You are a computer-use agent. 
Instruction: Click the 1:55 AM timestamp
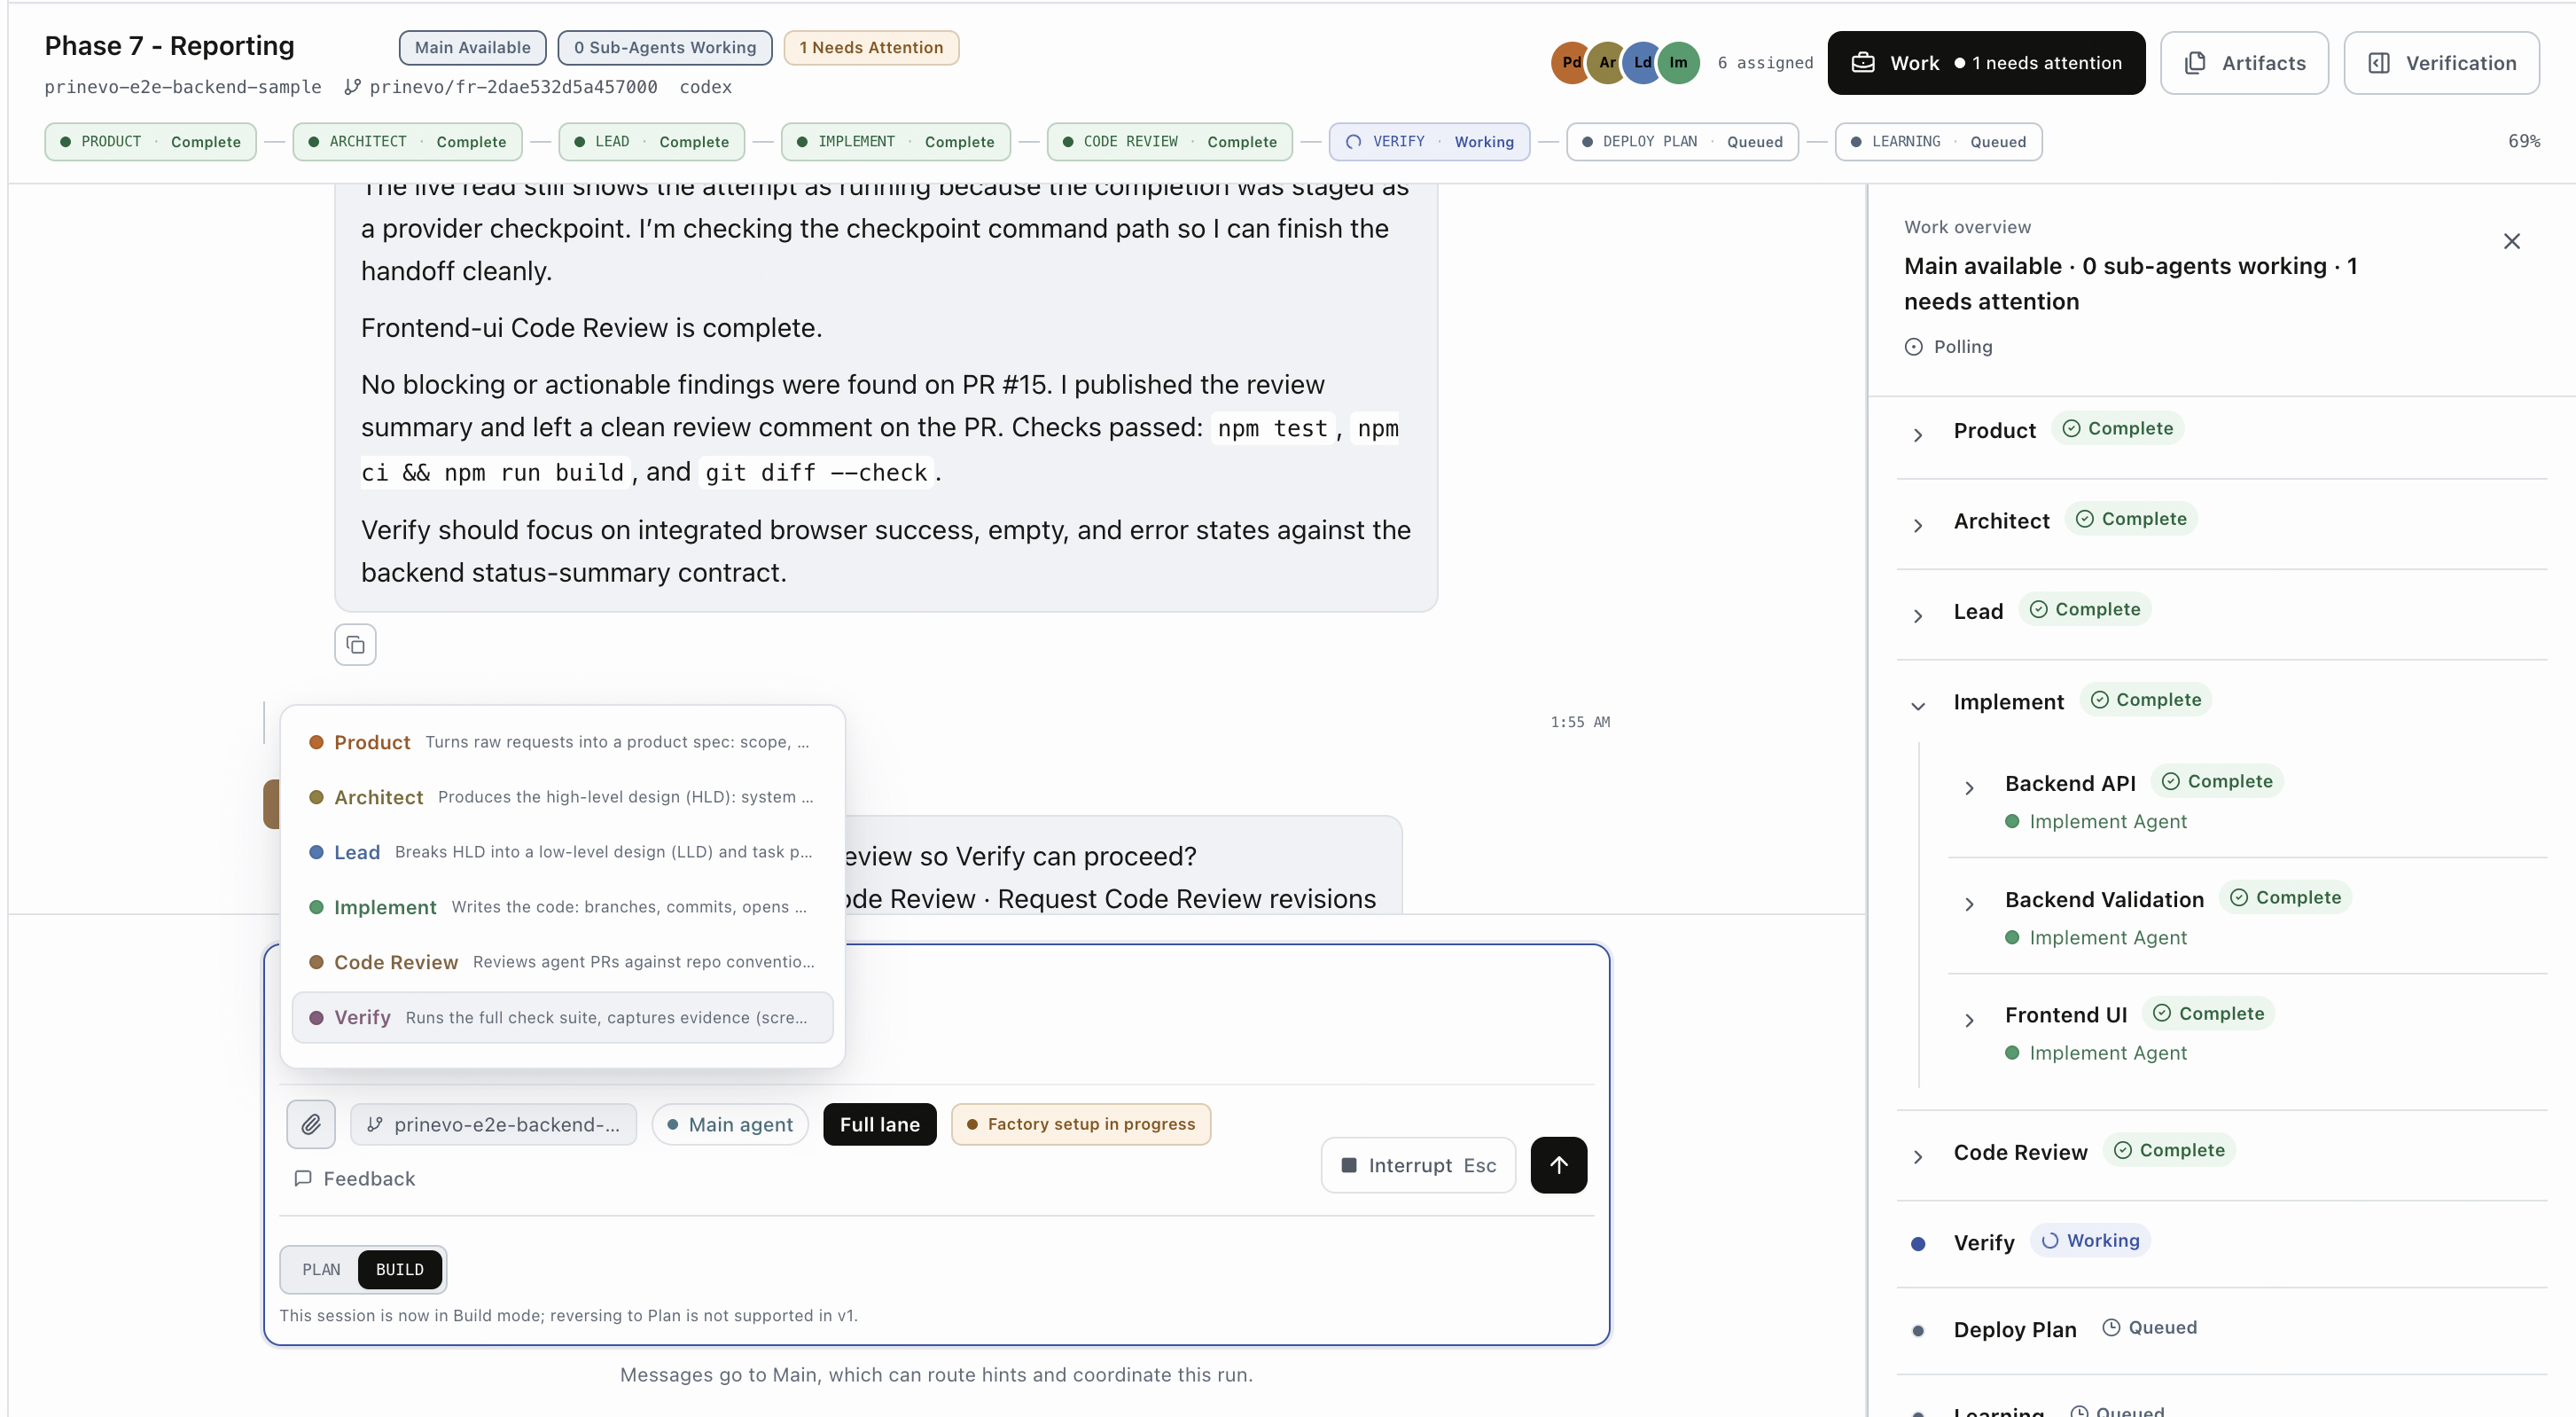pyautogui.click(x=1580, y=722)
